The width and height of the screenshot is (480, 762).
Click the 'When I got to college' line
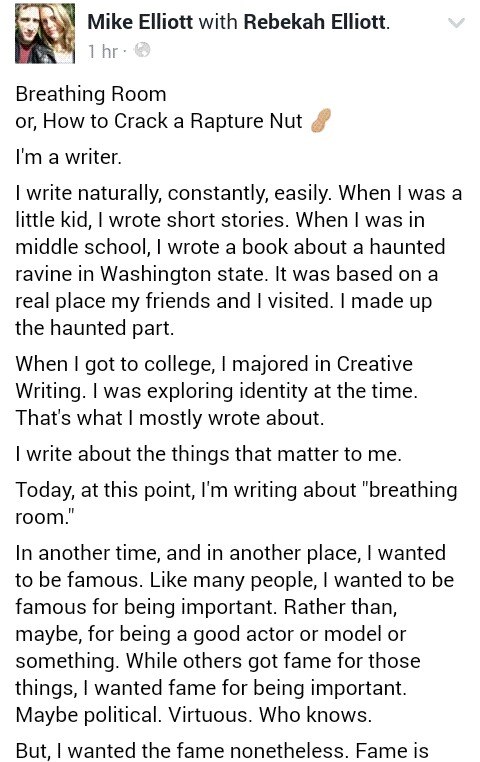(x=214, y=364)
